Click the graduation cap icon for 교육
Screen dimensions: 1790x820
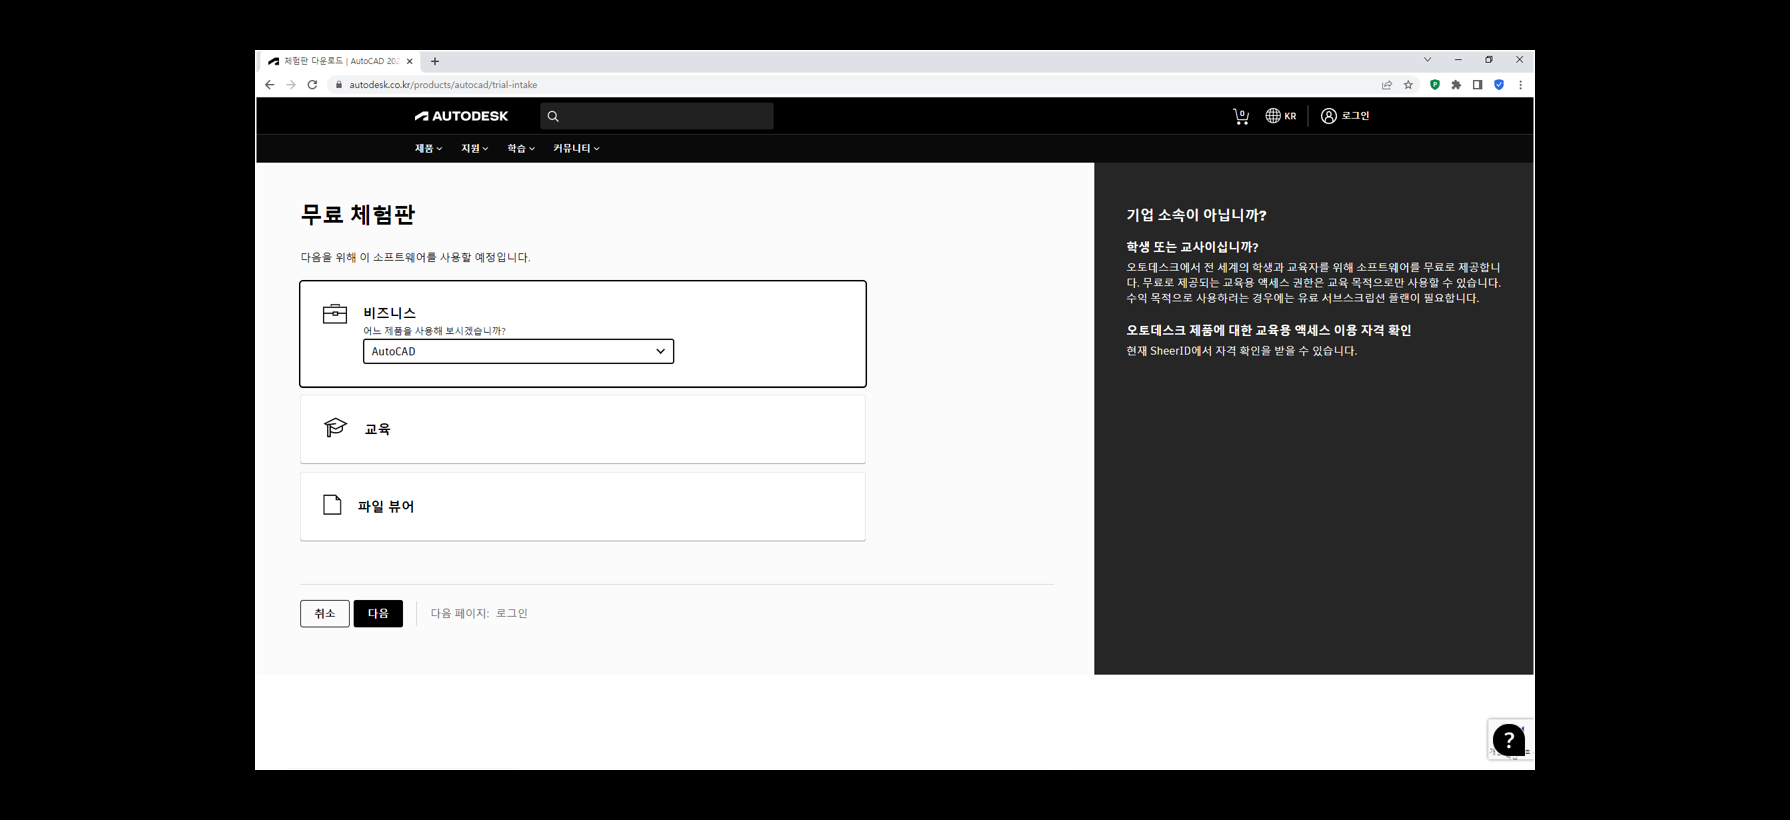335,428
